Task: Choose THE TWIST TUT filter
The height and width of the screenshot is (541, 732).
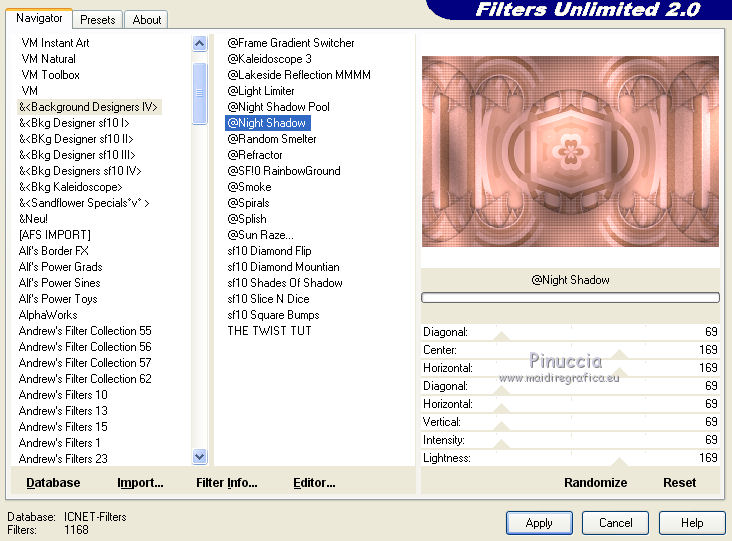Action: point(269,330)
